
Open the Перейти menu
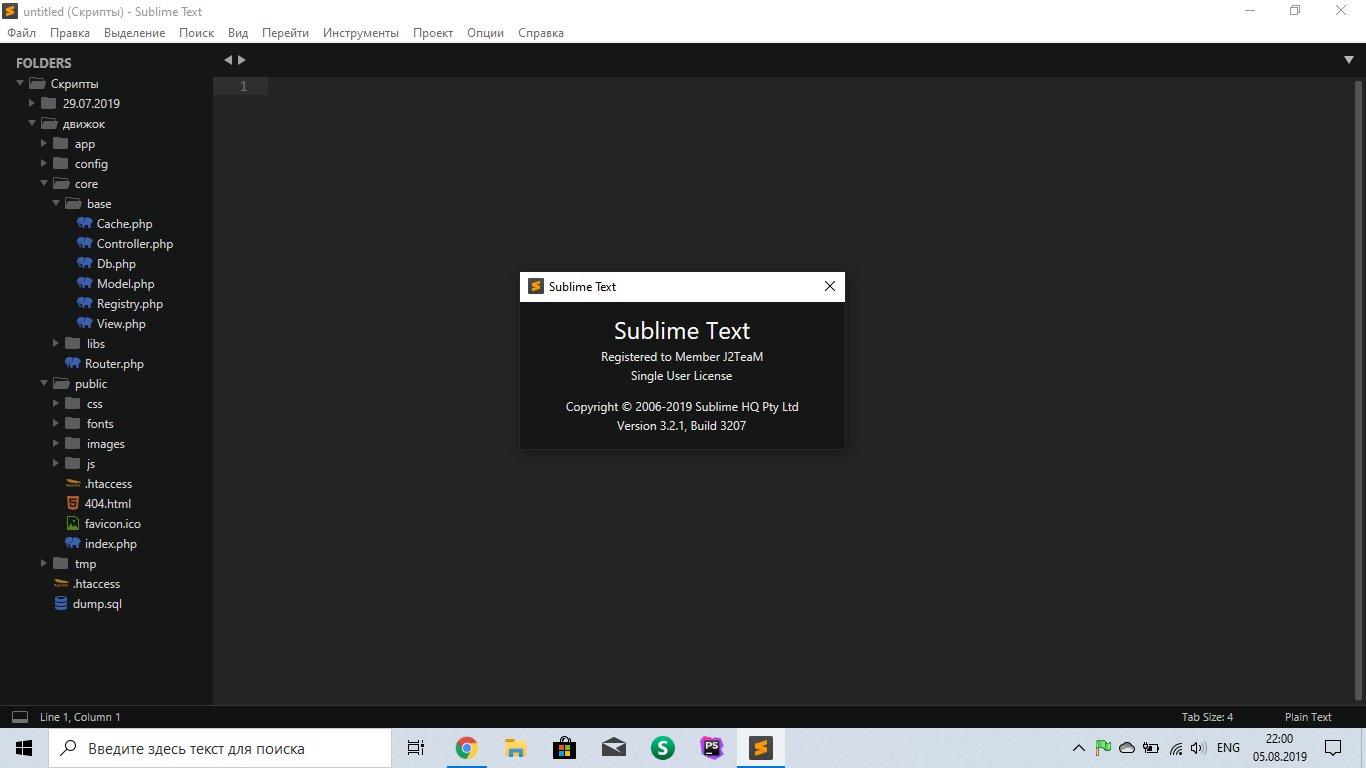285,33
